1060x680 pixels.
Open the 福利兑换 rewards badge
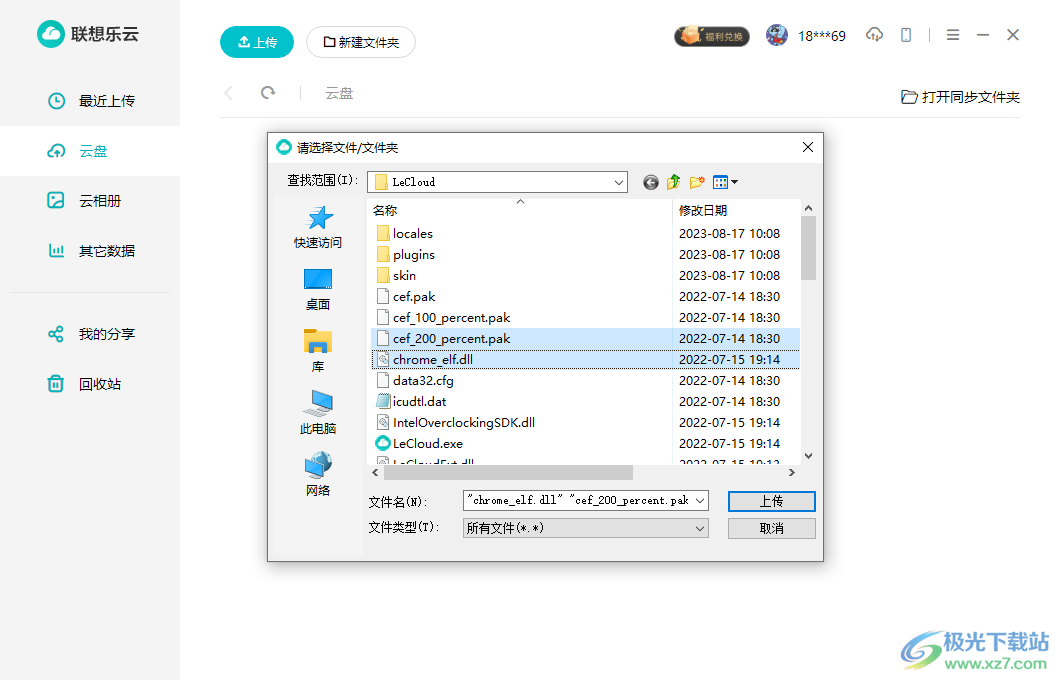(x=712, y=36)
